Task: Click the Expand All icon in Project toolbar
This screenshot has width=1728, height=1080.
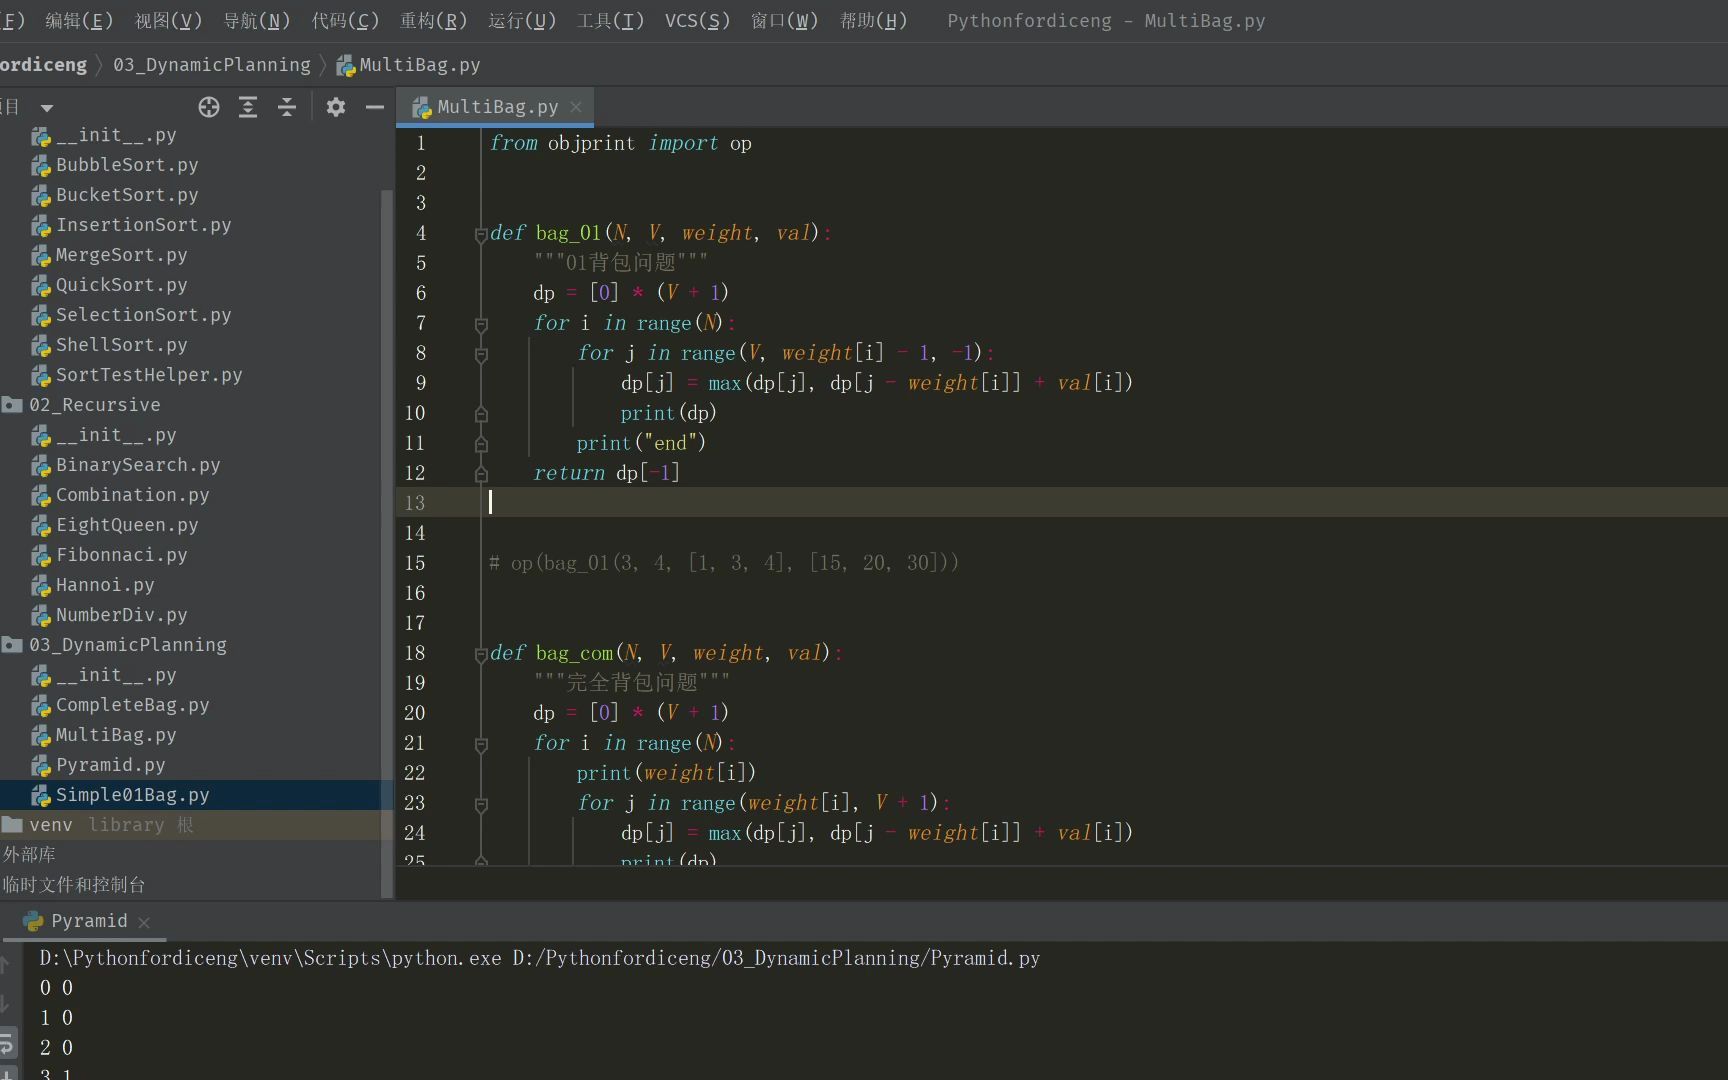Action: click(248, 107)
